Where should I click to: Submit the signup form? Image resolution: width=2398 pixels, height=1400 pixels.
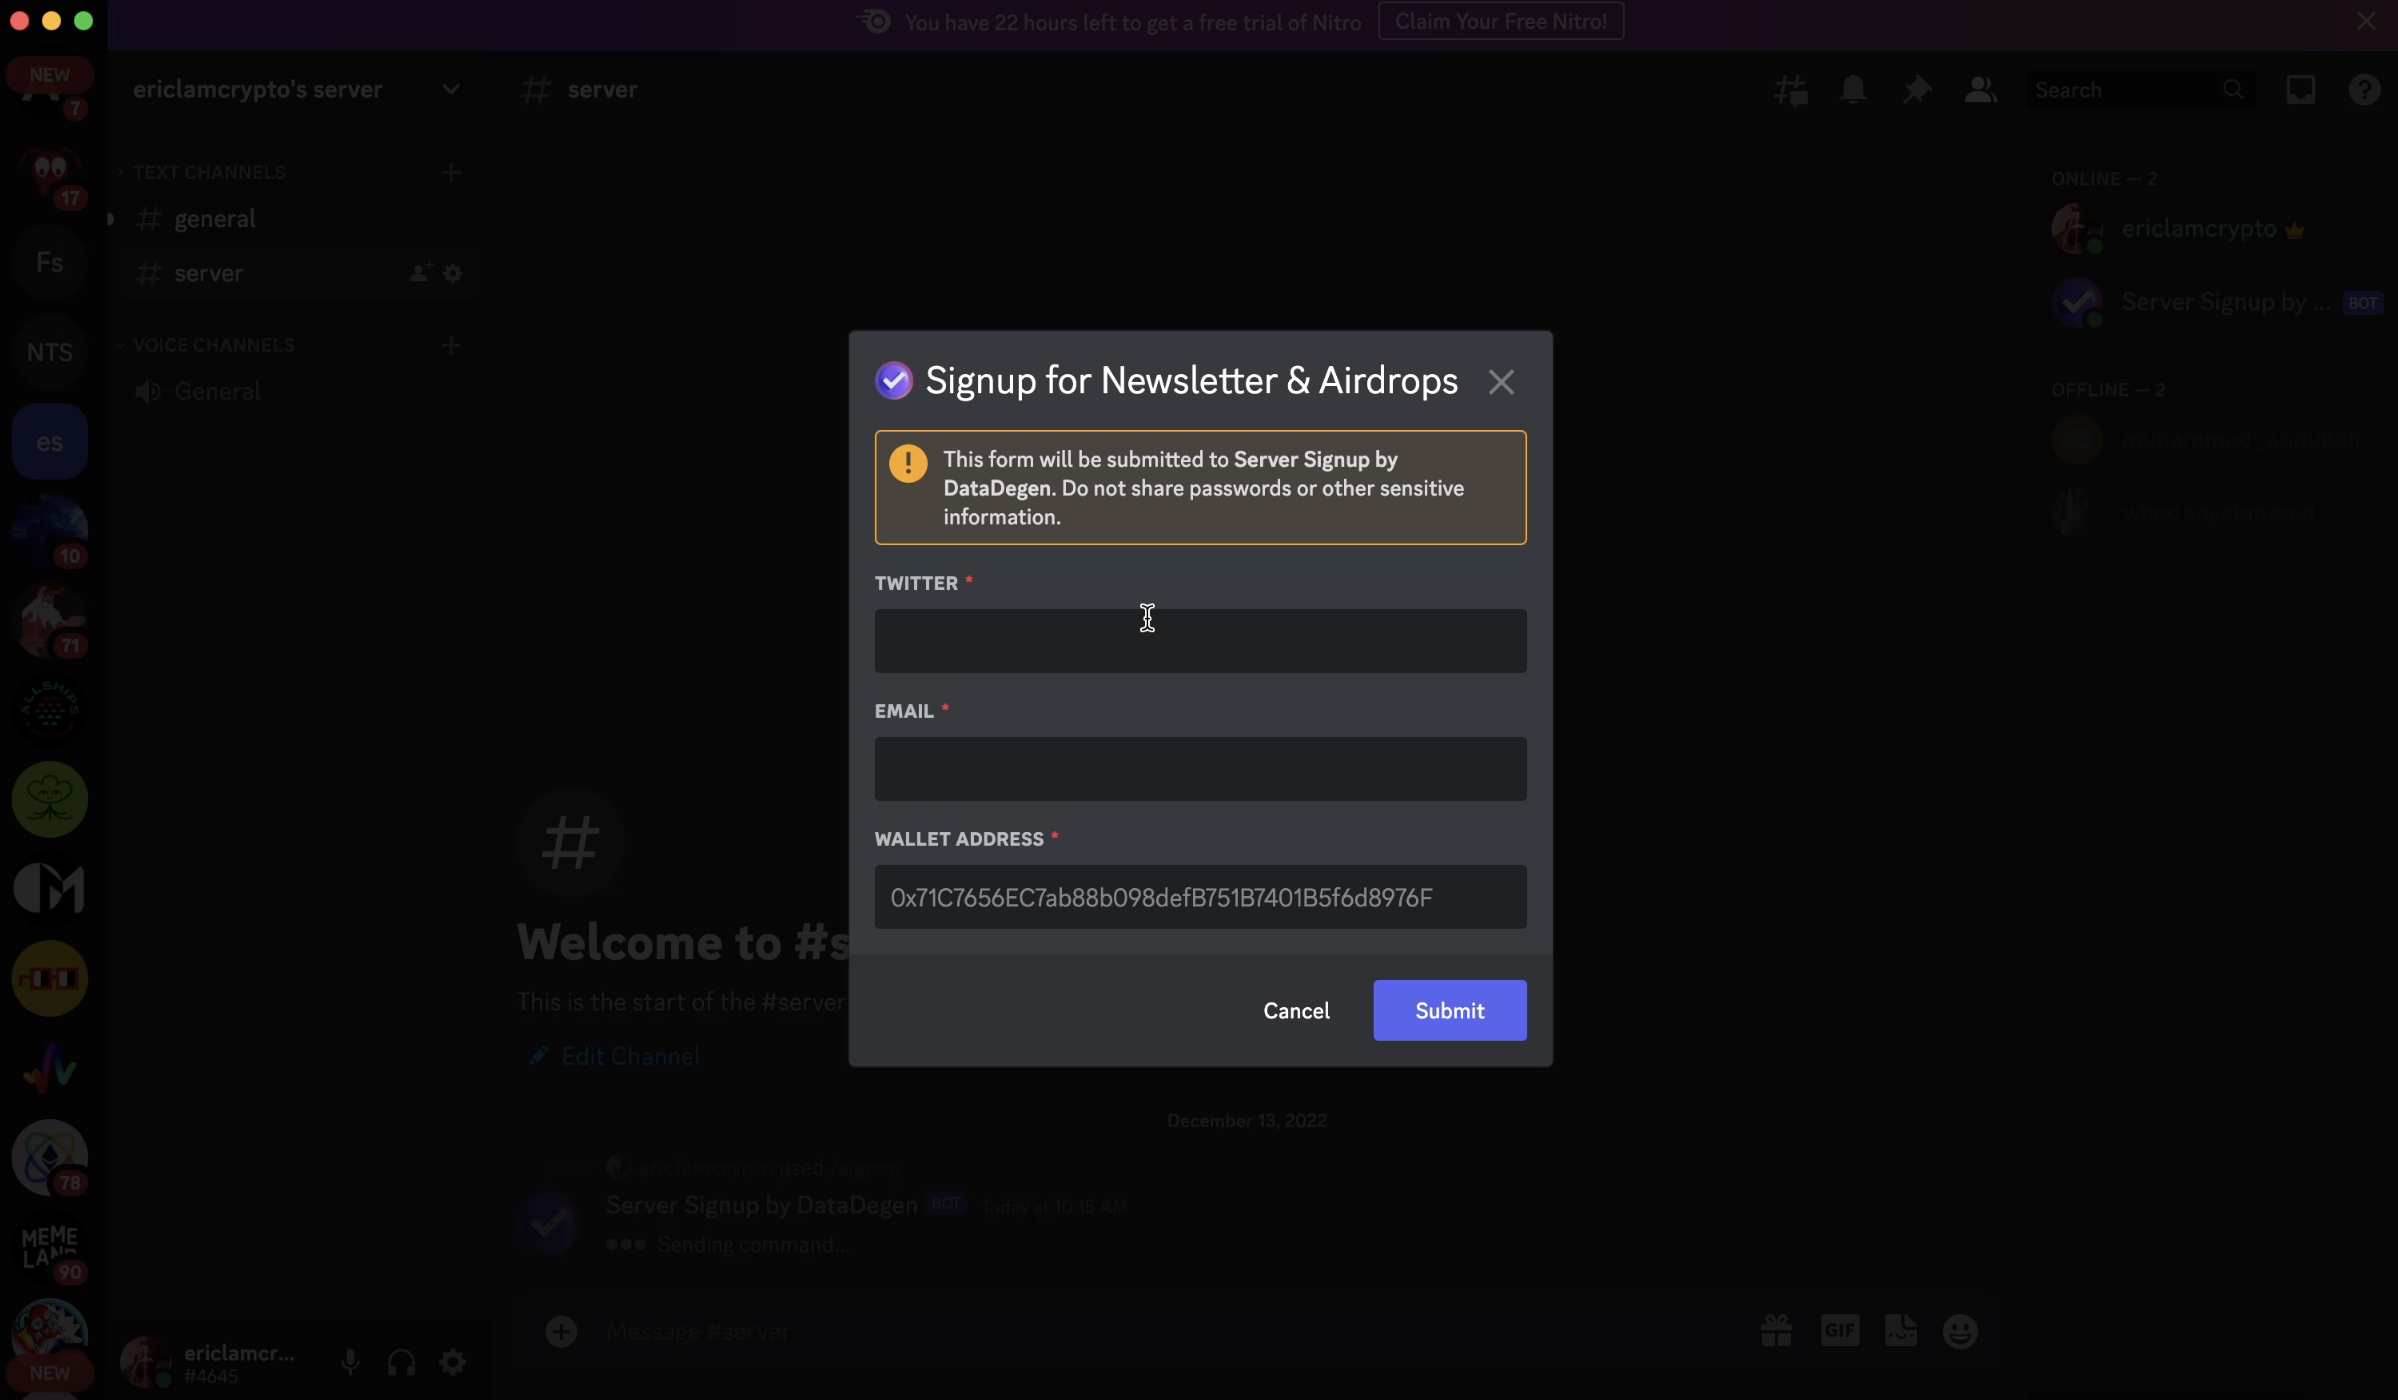[1450, 1011]
